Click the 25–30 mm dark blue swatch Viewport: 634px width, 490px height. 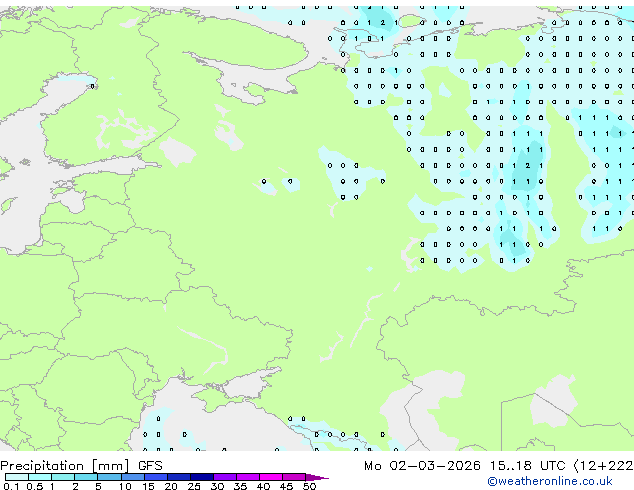coord(202,477)
